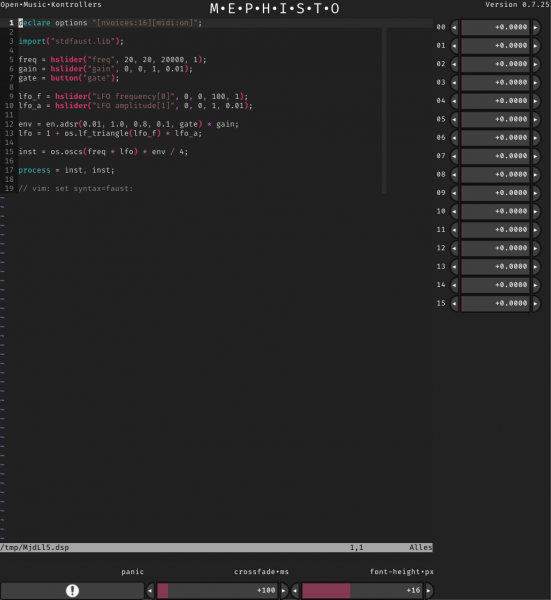Increase control 11 with right arrow
The height and width of the screenshot is (600, 551).
click(x=536, y=229)
